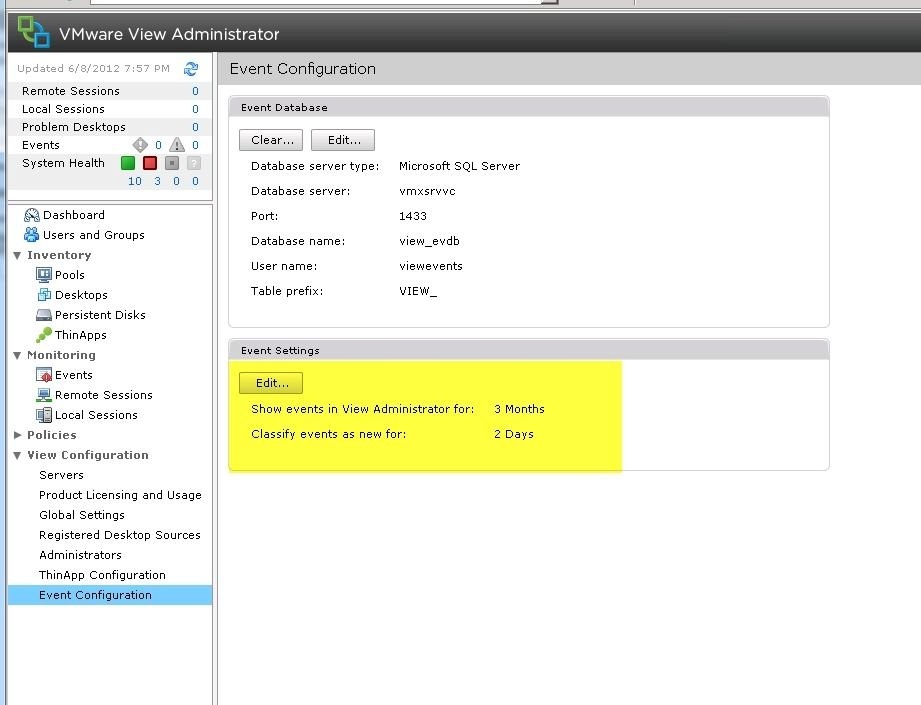This screenshot has width=921, height=705.
Task: Go to Global Settings
Action: (82, 515)
